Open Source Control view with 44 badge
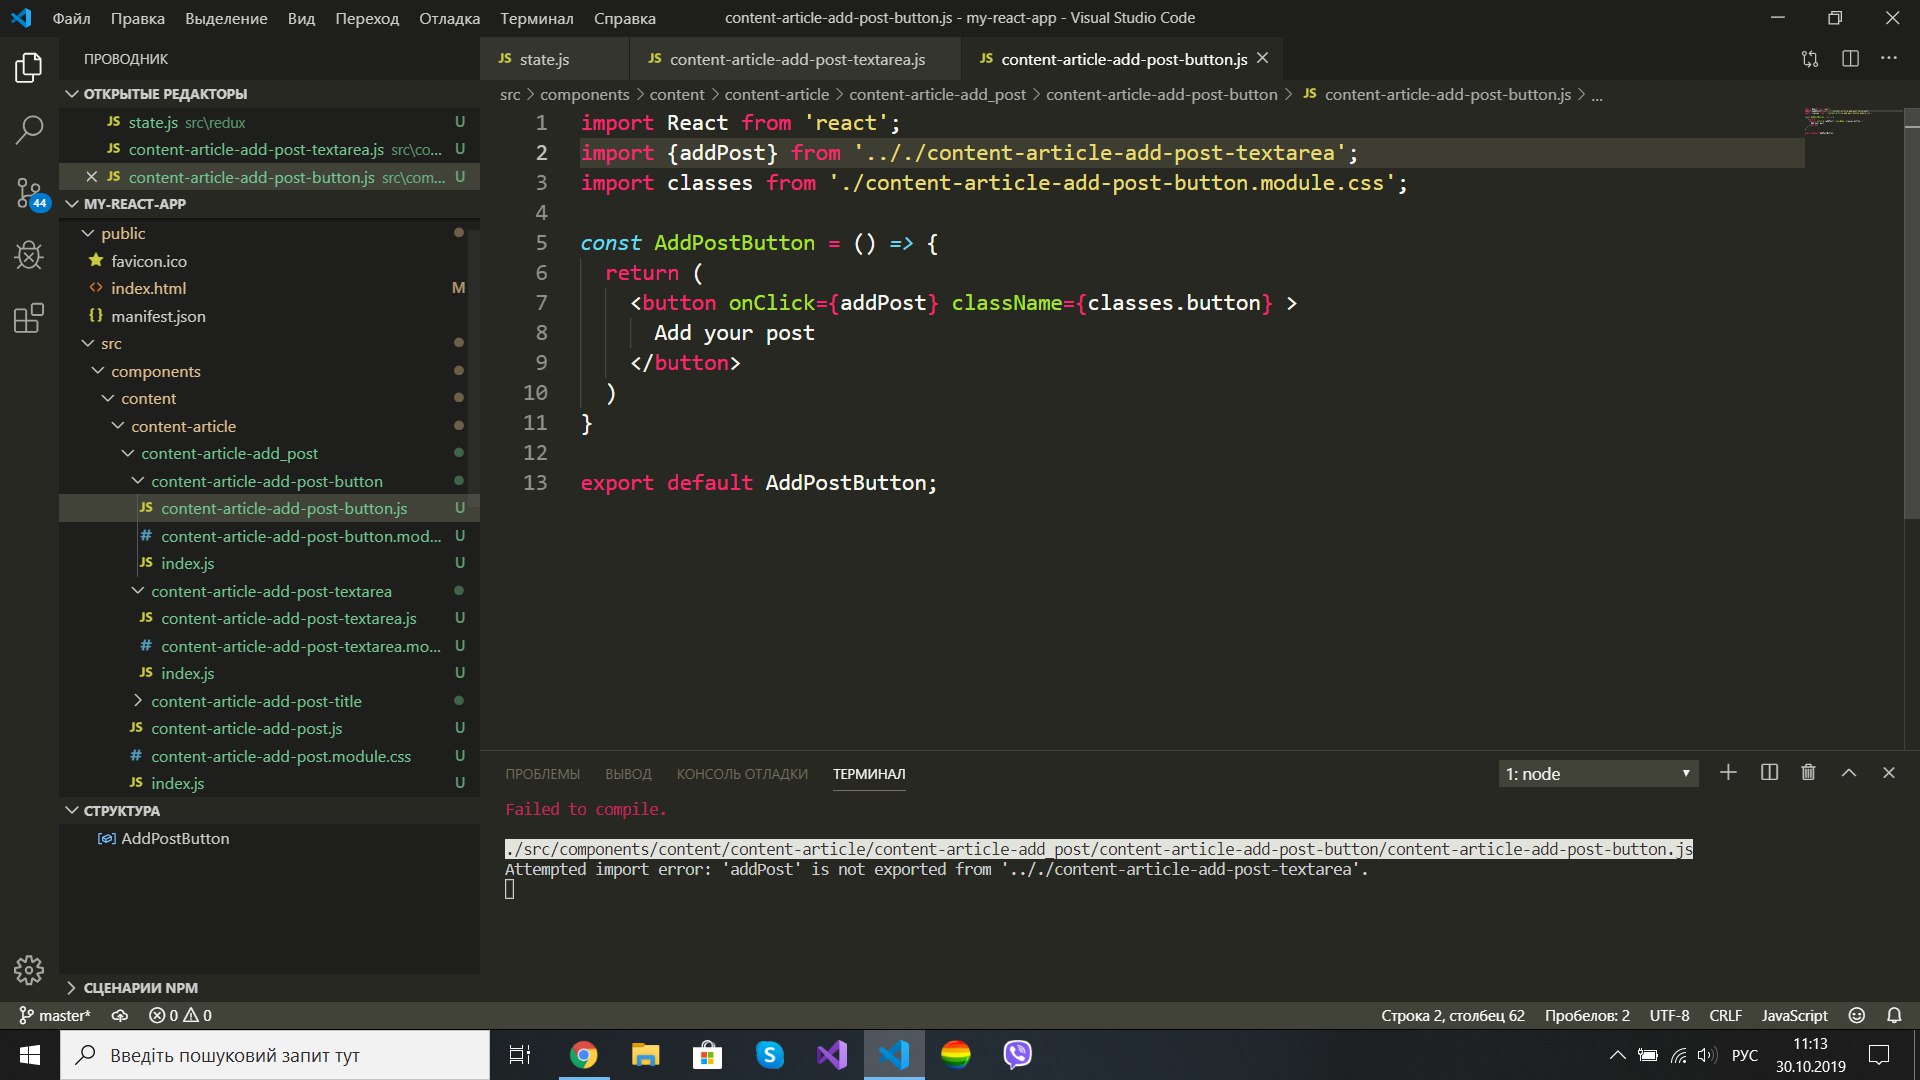The height and width of the screenshot is (1080, 1920). 29,192
